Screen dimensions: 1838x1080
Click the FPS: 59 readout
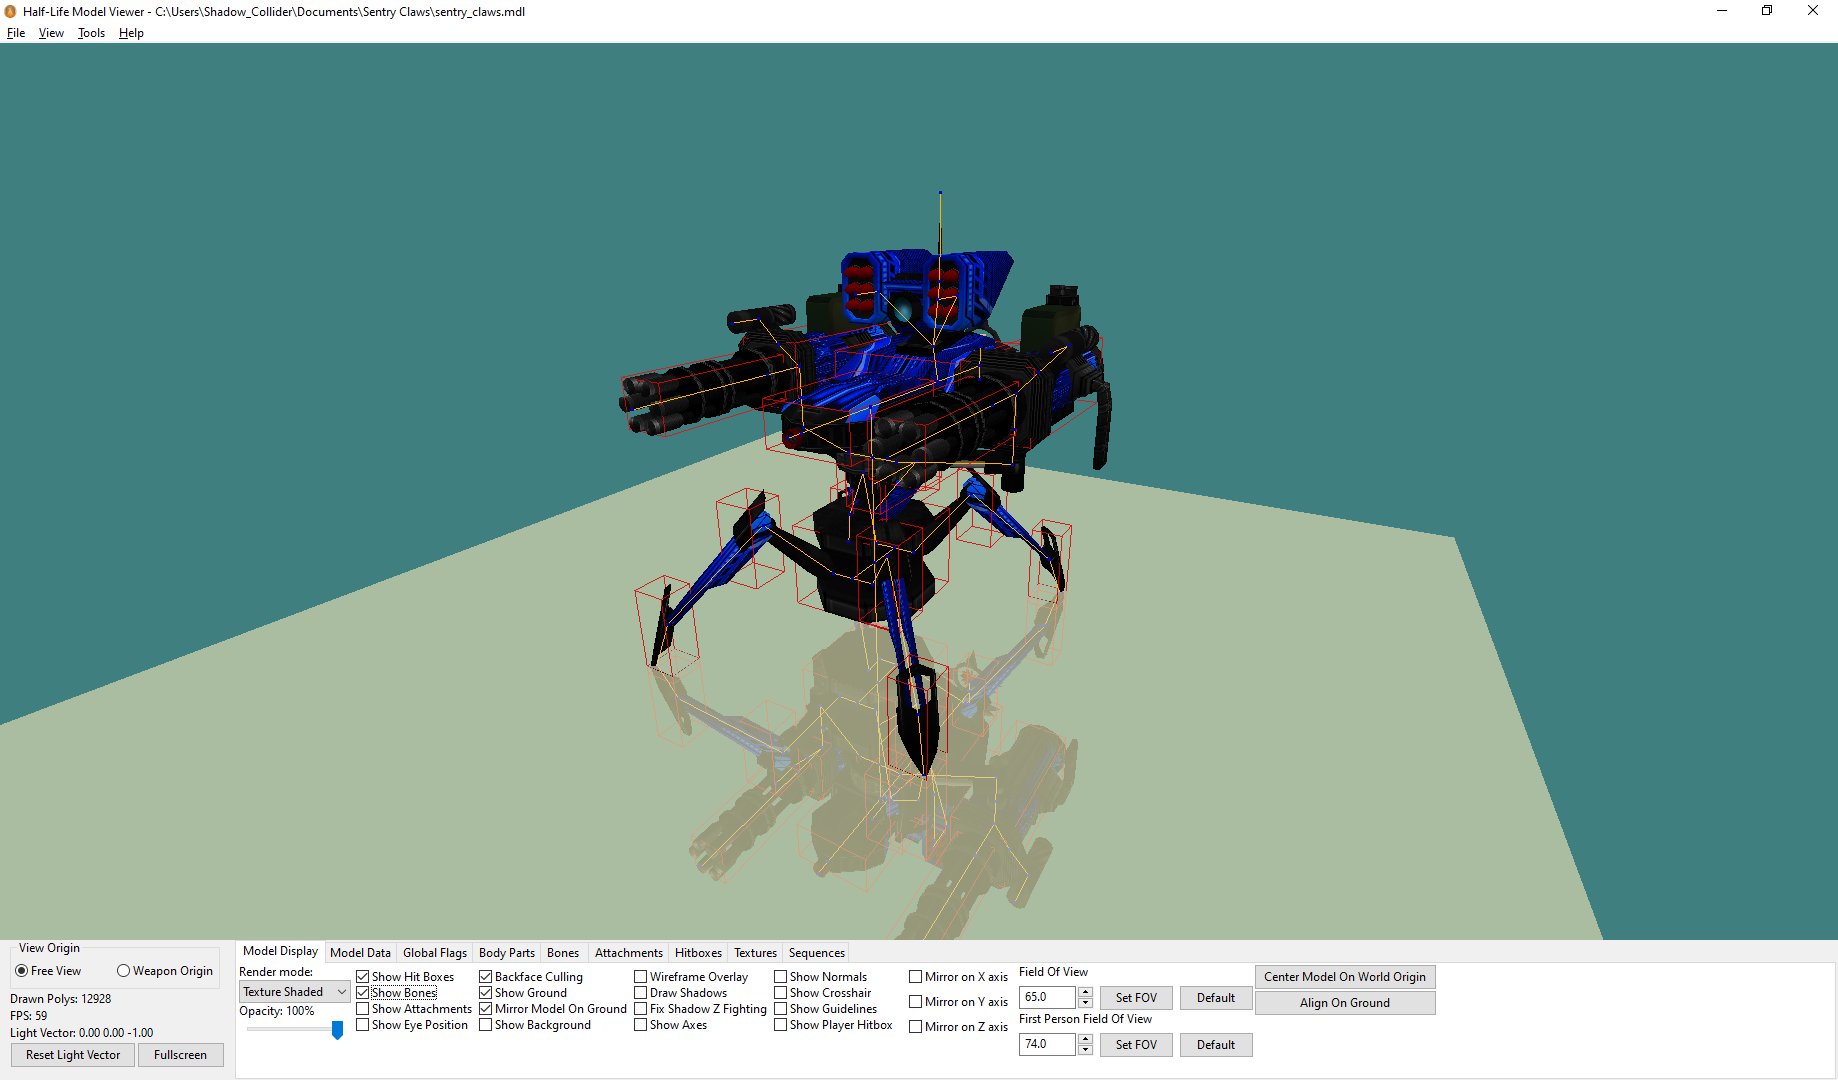coord(29,1016)
